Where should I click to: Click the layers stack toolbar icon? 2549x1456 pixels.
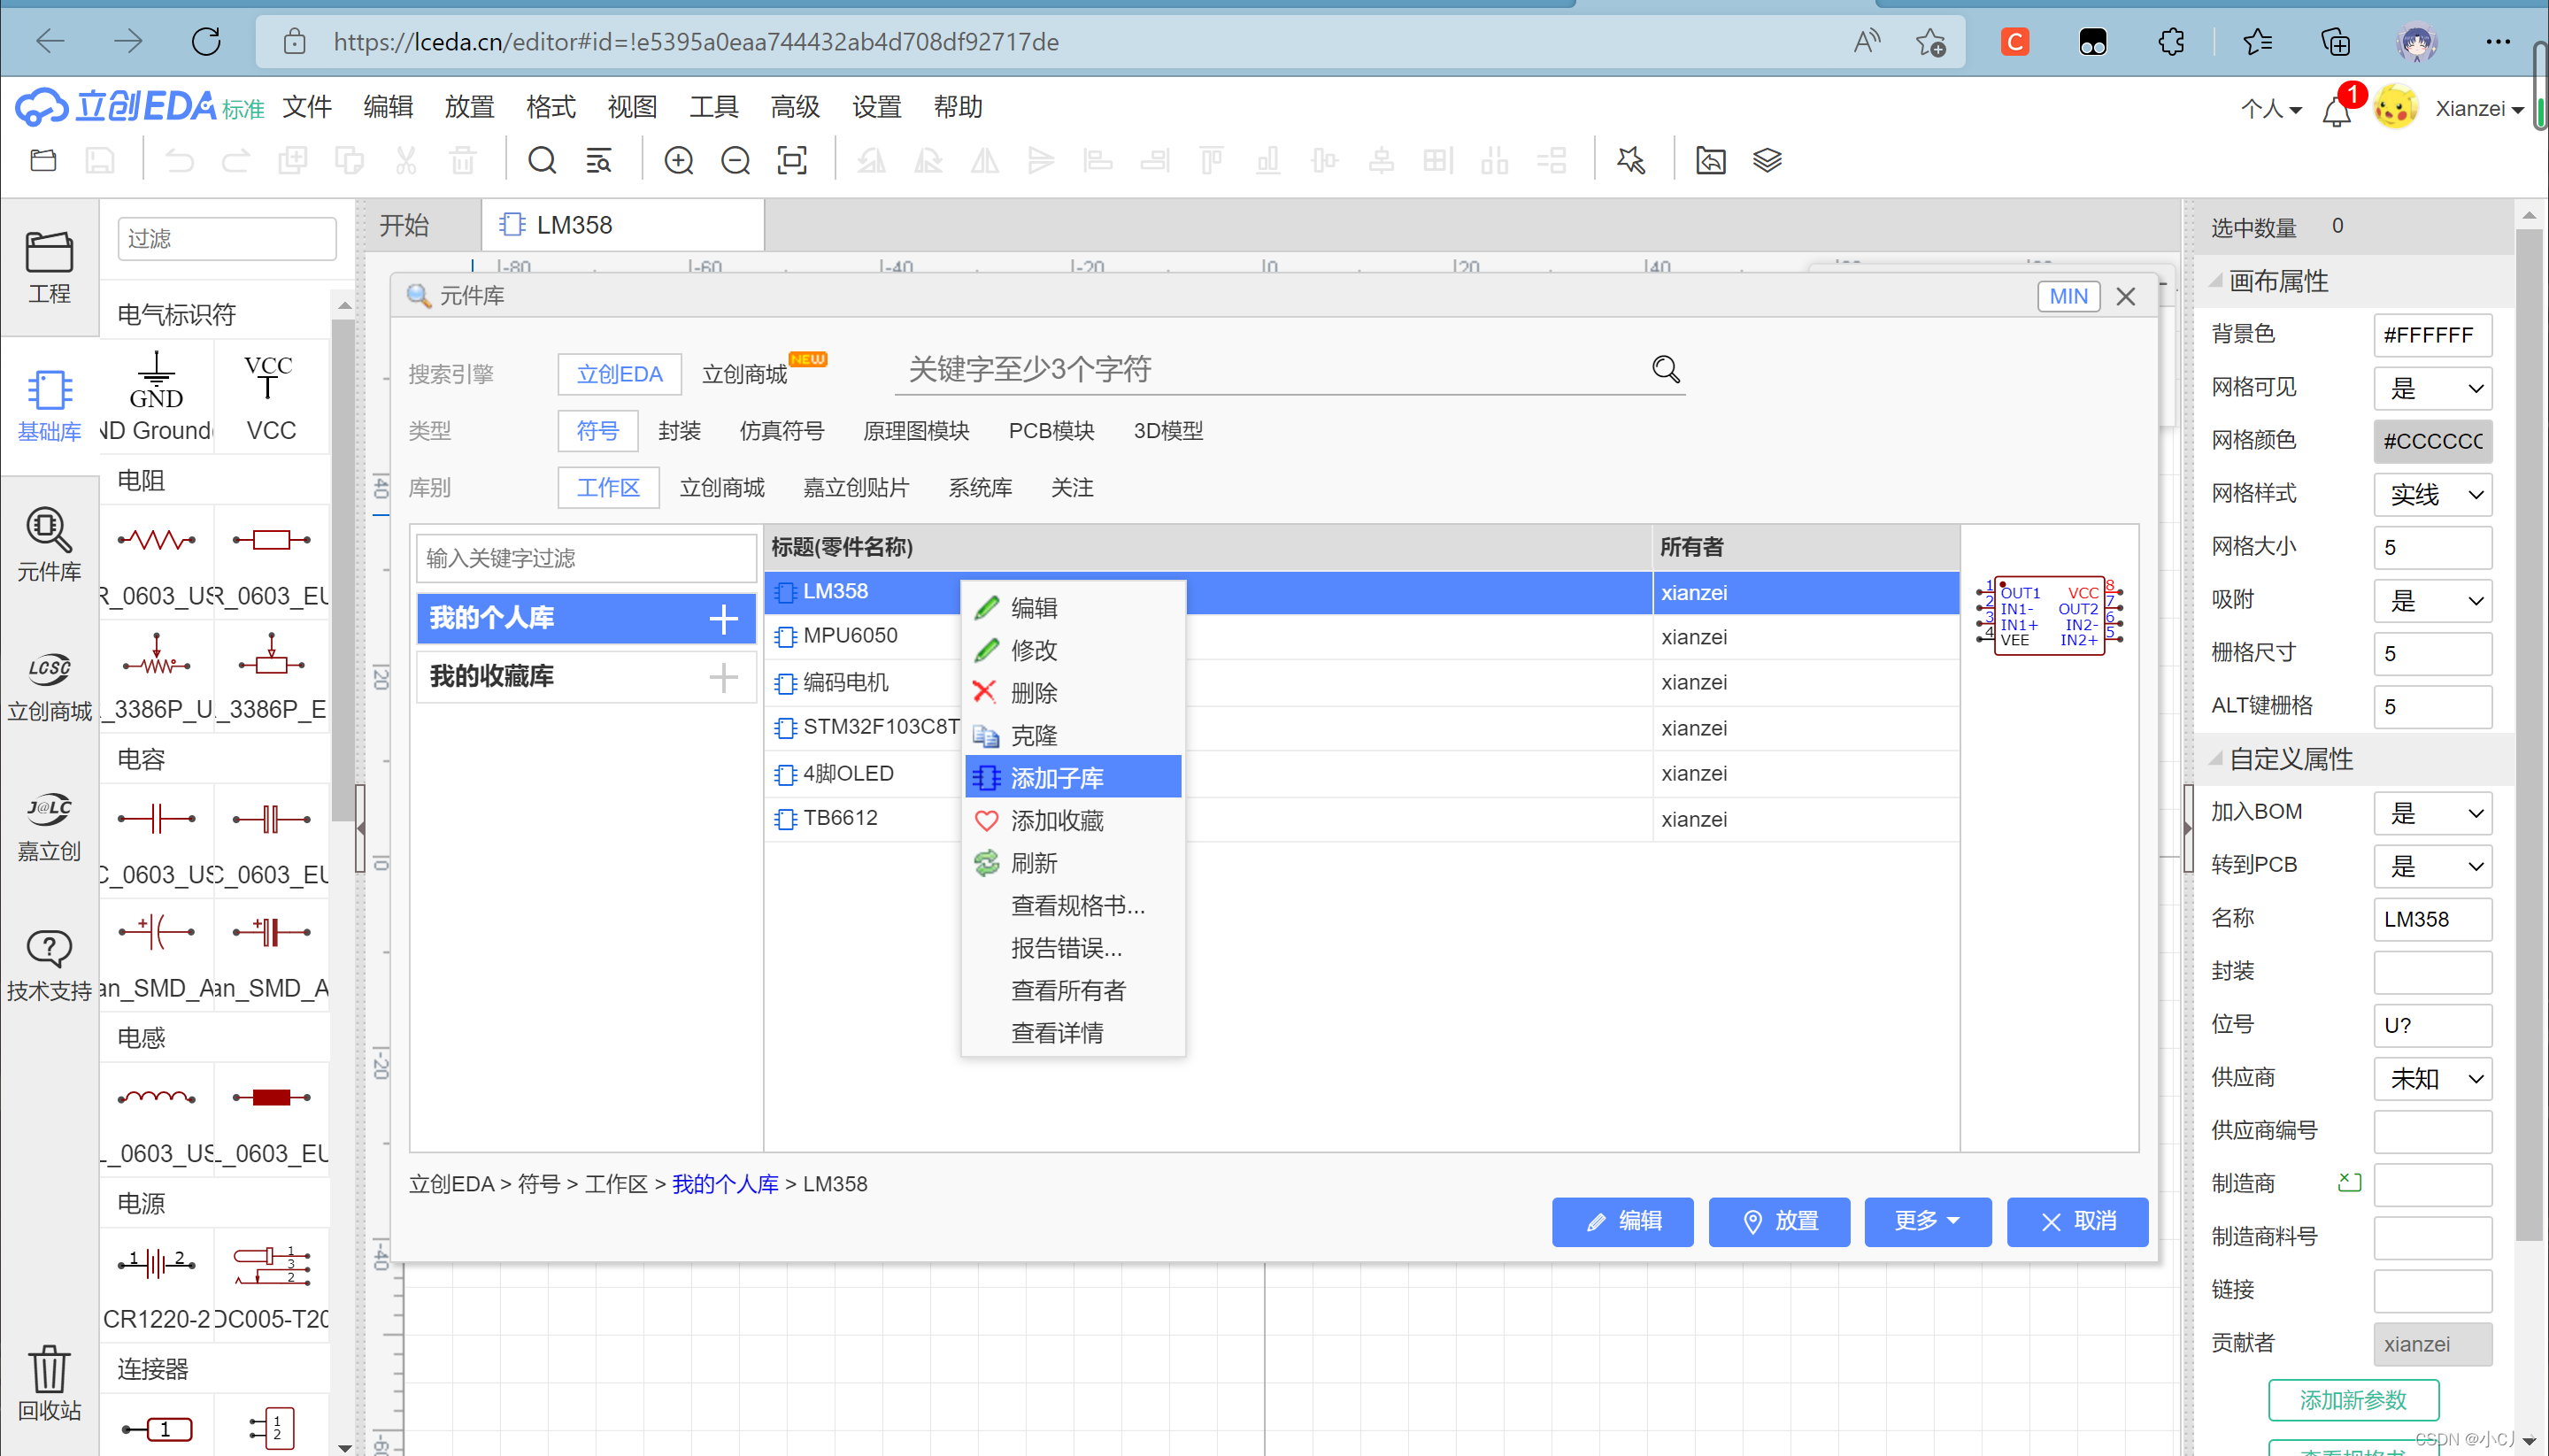(x=1767, y=160)
